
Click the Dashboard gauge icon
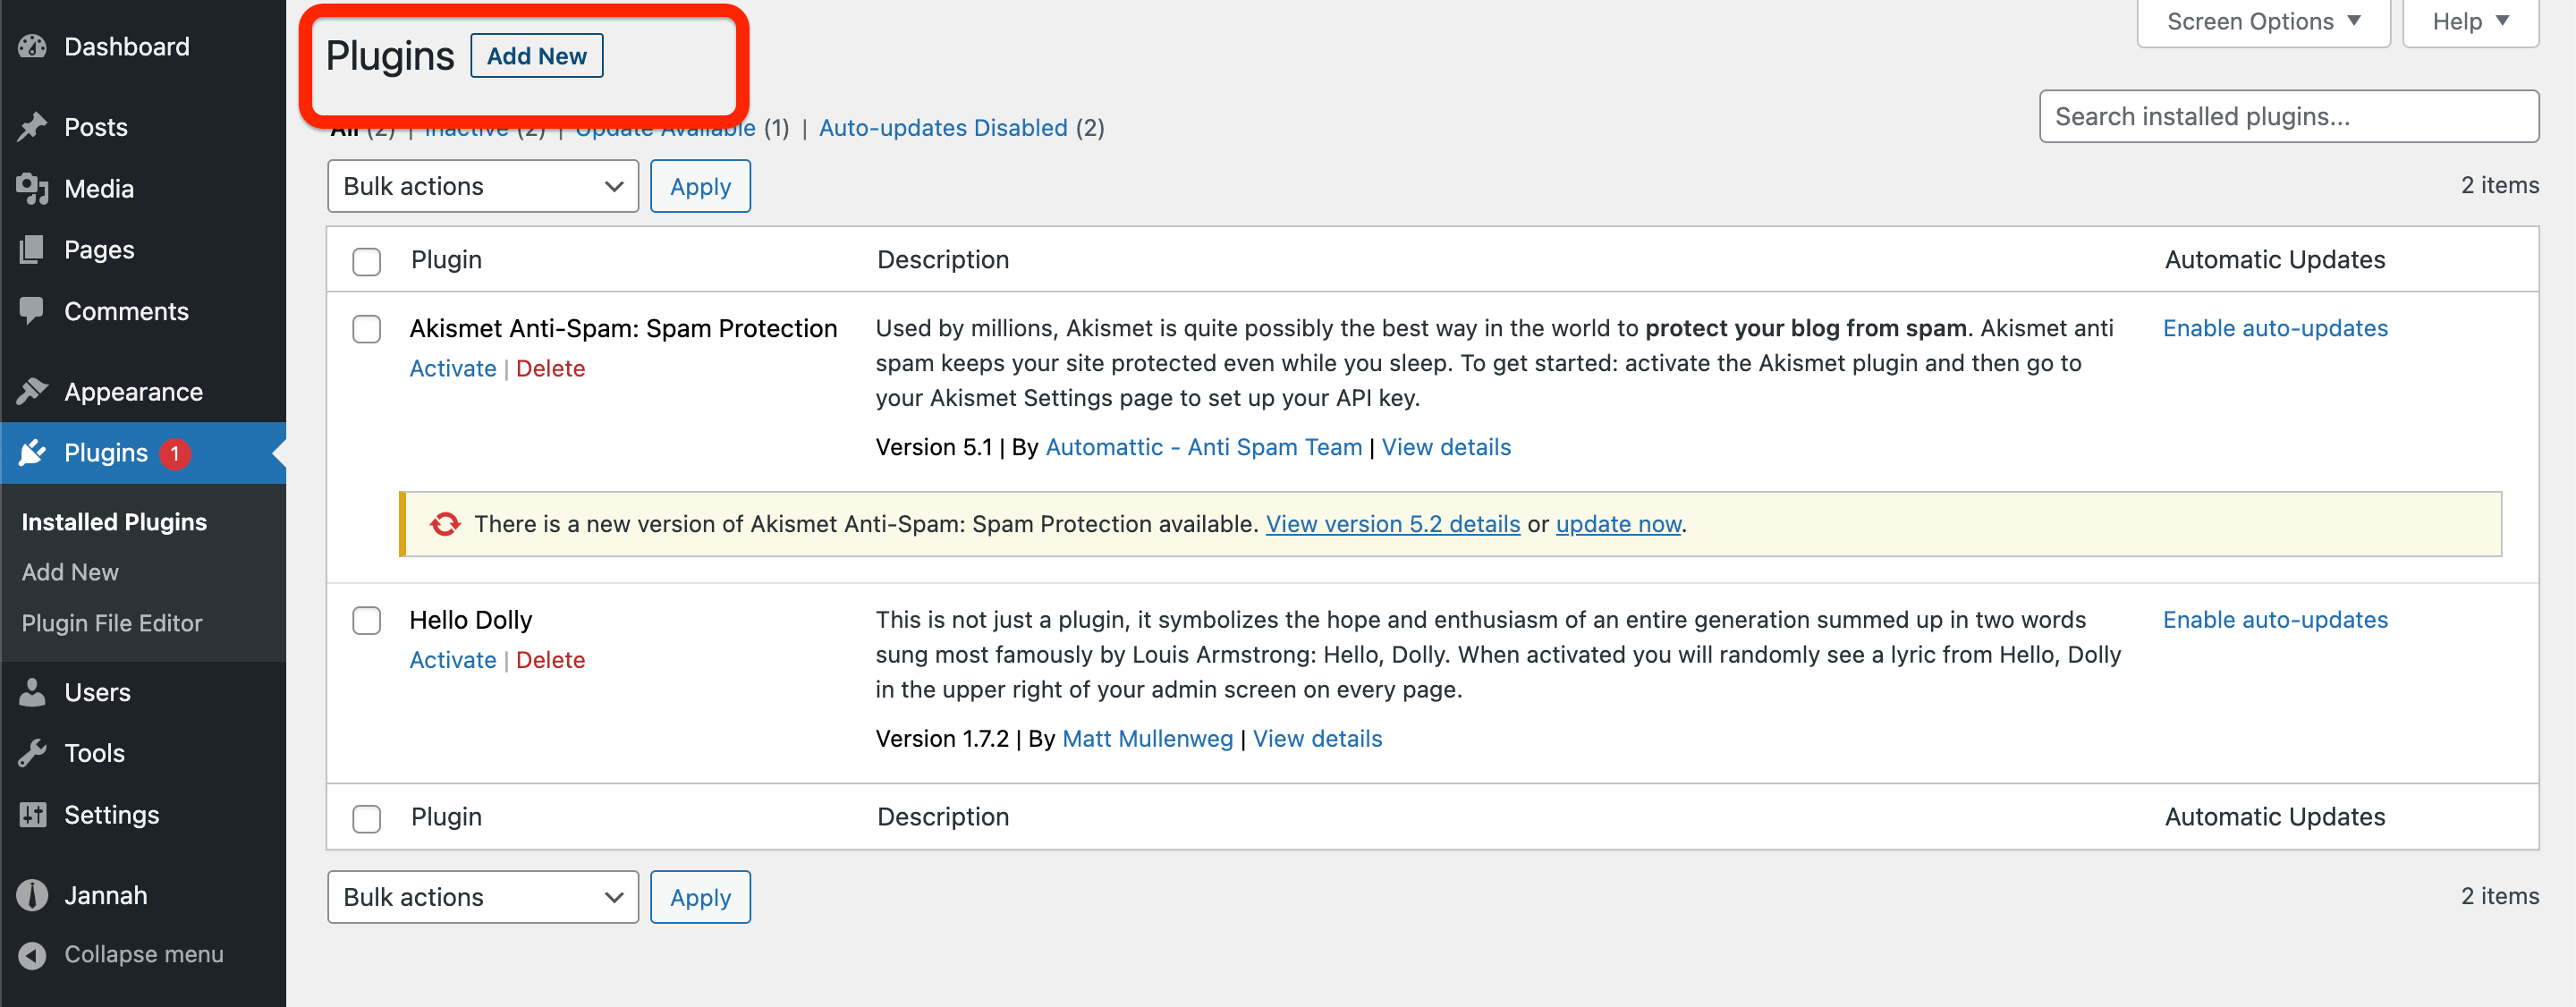[x=32, y=47]
